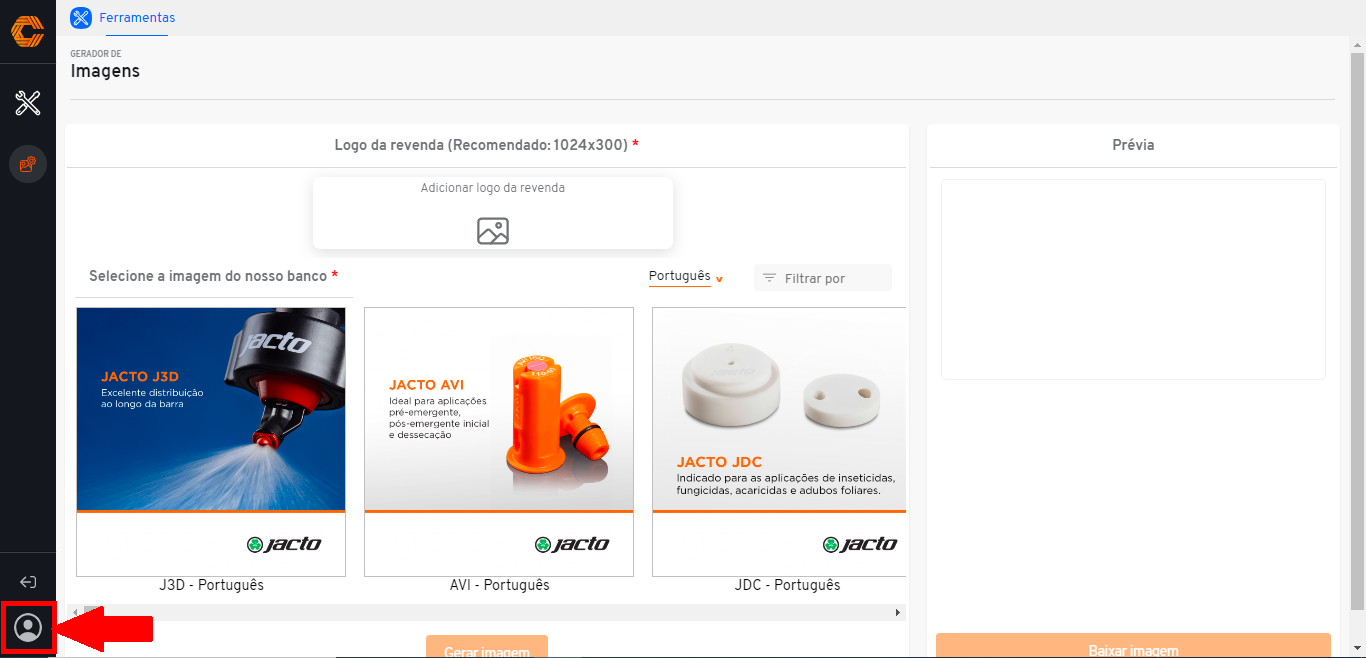Click the blue Ferramentas tools icon
Screen dimensions: 1366x658
tap(81, 17)
